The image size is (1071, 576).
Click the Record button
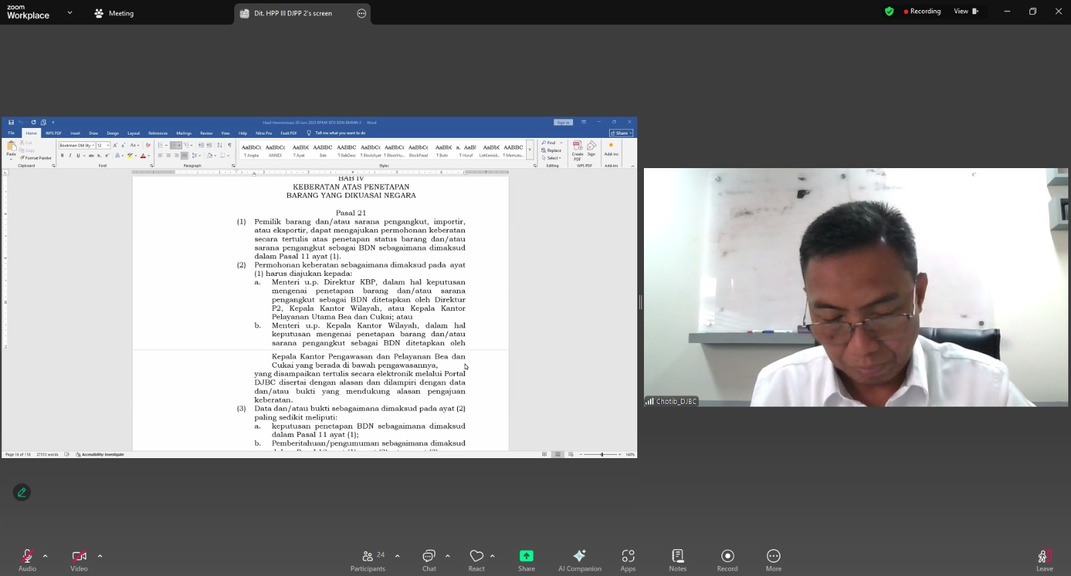click(x=727, y=560)
